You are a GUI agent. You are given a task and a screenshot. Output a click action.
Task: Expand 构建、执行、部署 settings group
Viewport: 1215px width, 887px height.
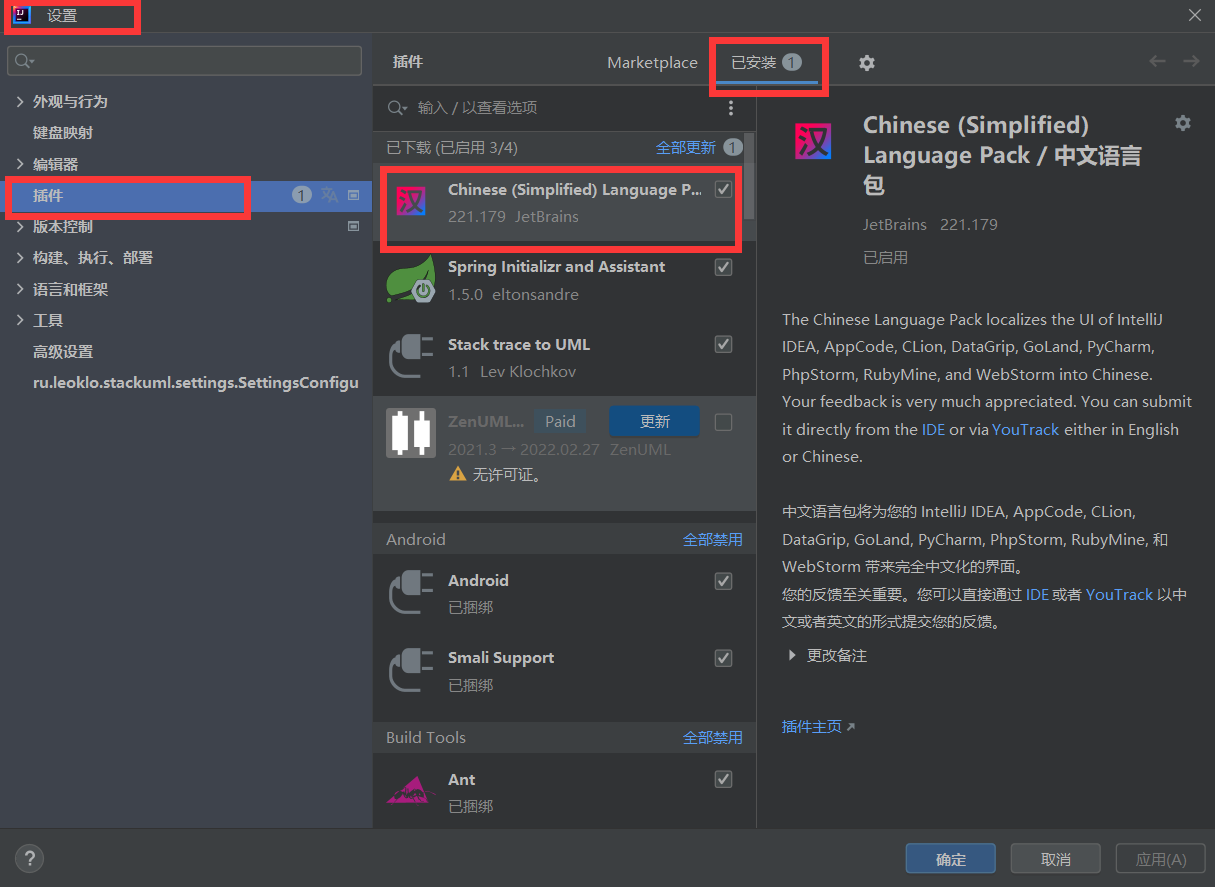[20, 258]
